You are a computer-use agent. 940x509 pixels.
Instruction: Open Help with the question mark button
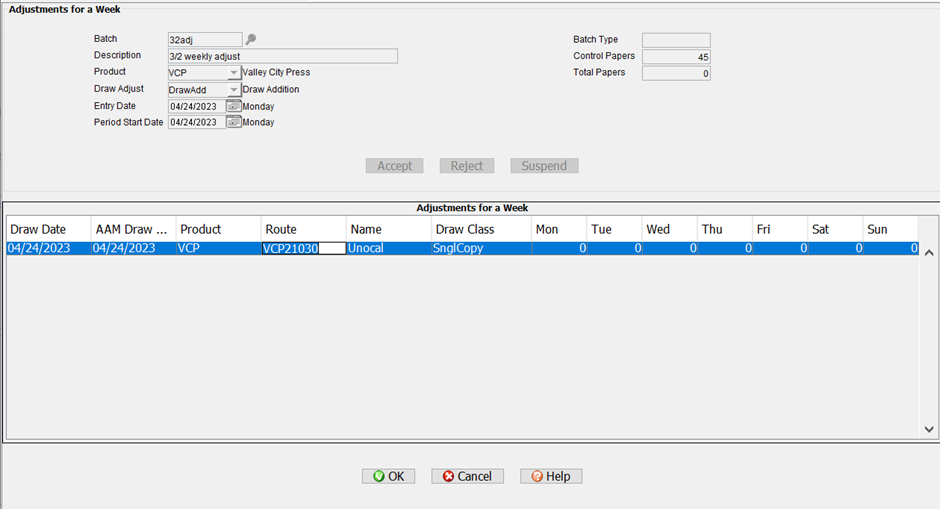550,476
